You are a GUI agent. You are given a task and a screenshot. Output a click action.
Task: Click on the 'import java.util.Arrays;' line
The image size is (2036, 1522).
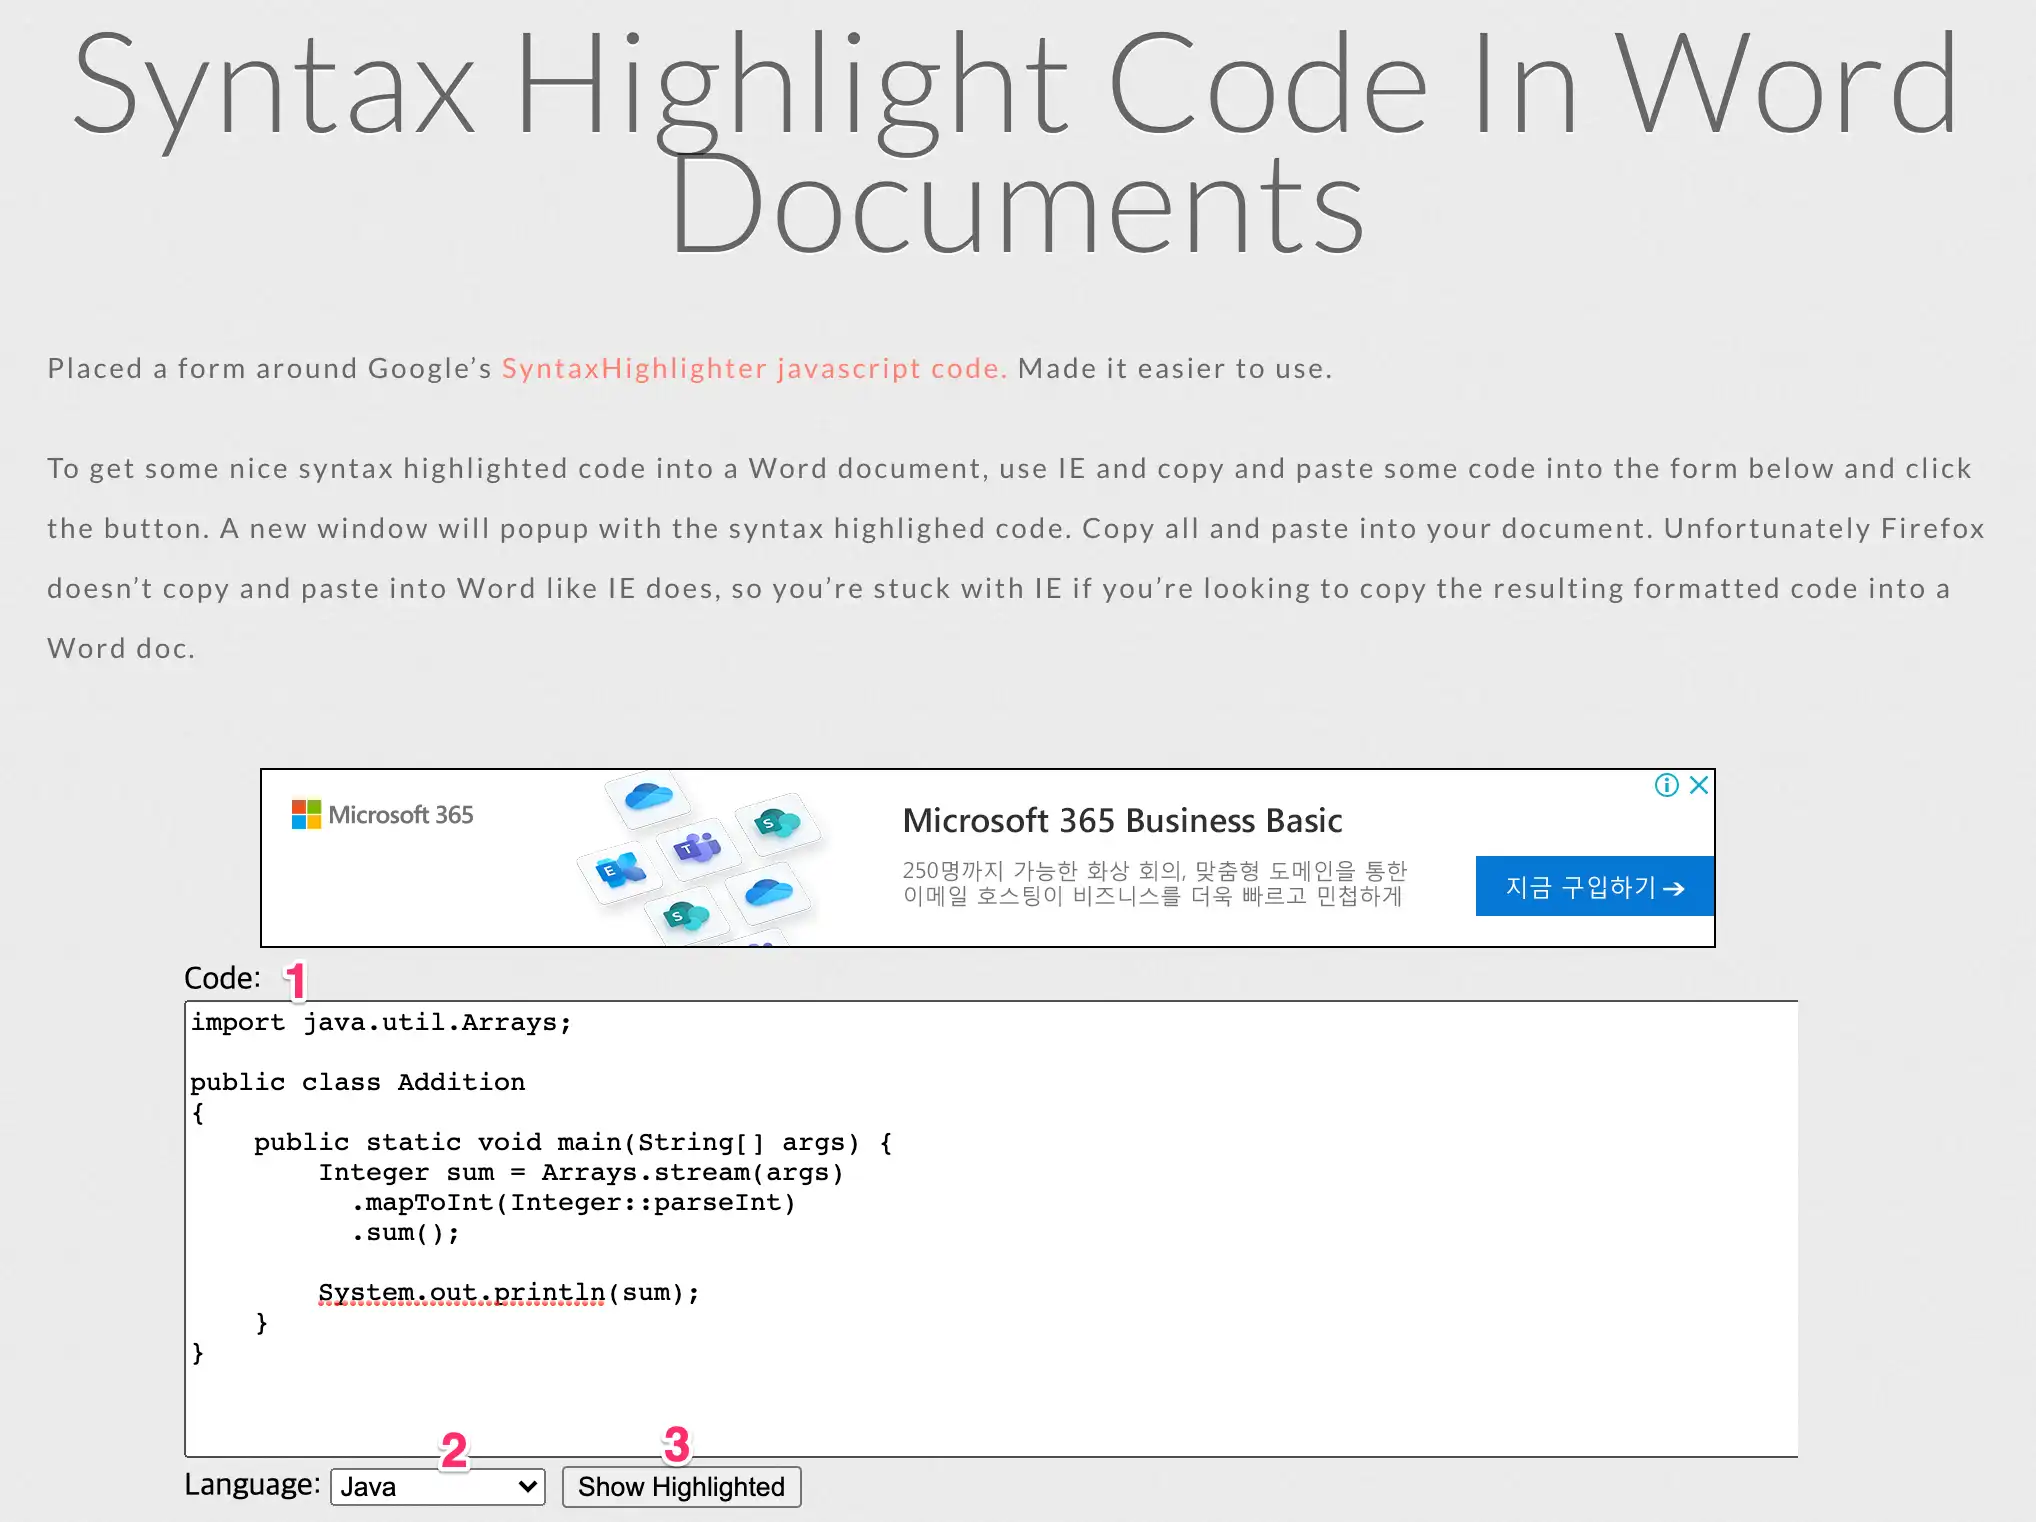pyautogui.click(x=381, y=1022)
